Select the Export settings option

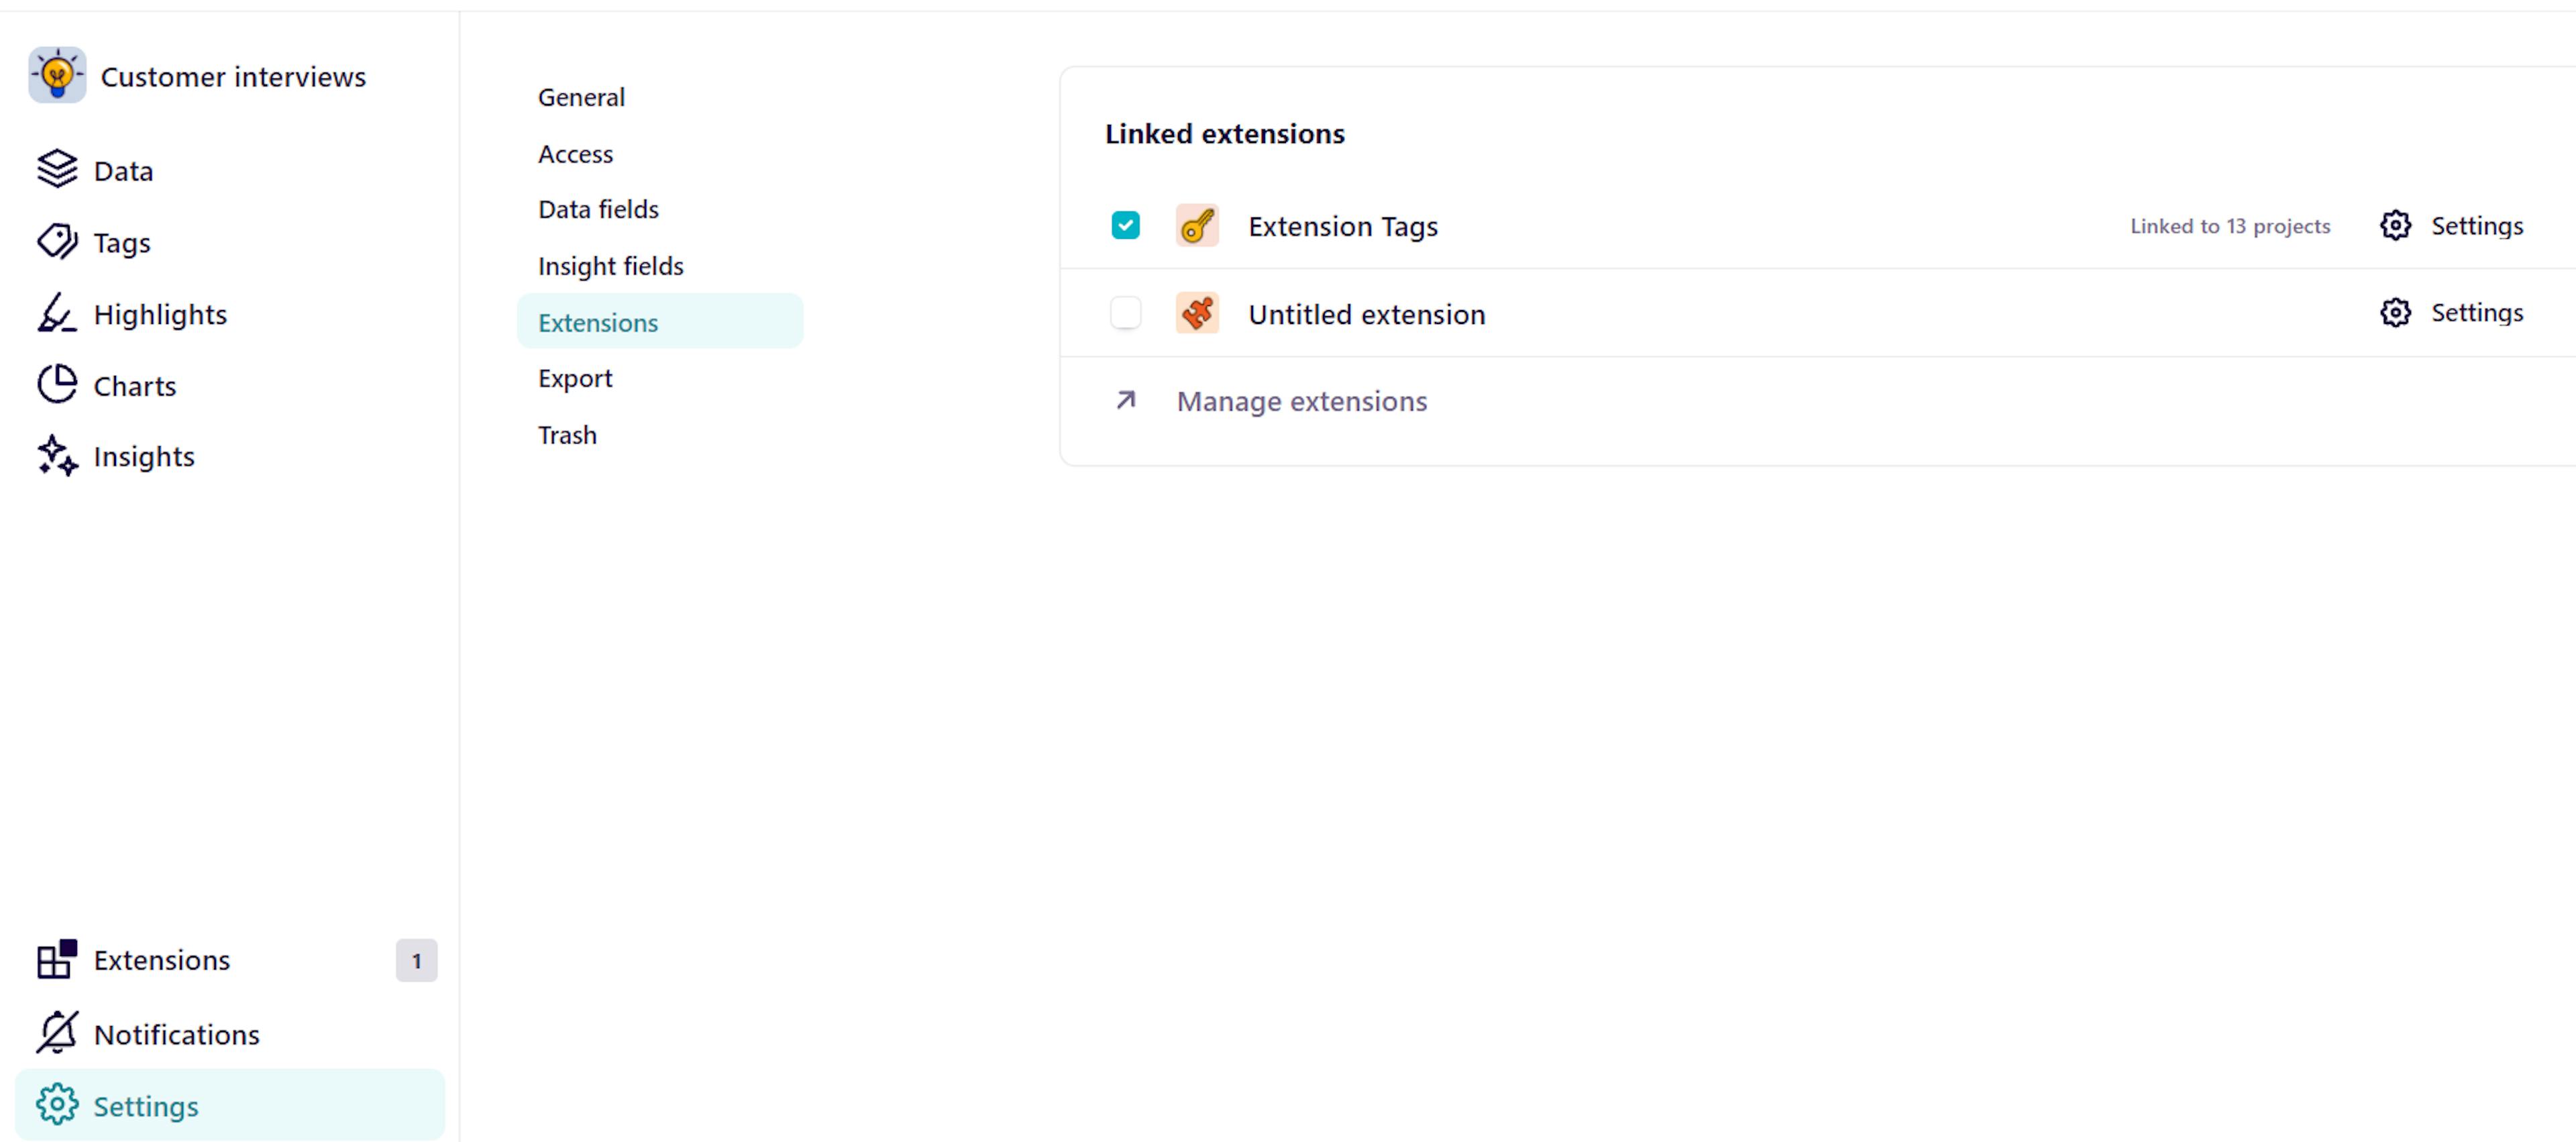pyautogui.click(x=575, y=378)
